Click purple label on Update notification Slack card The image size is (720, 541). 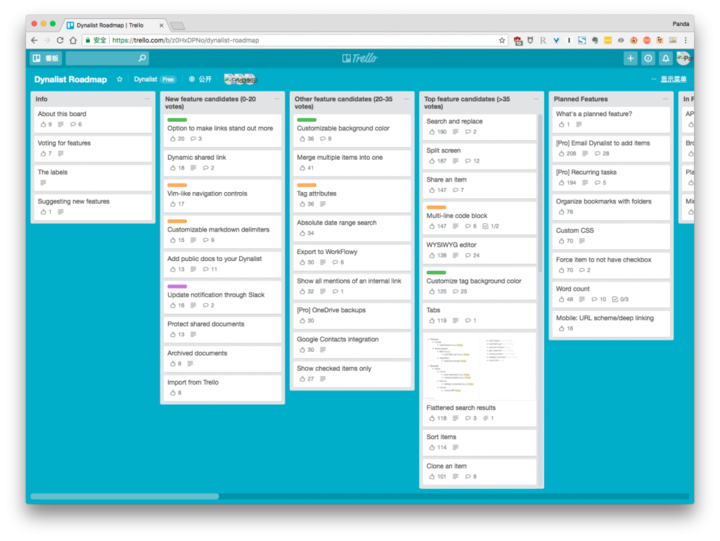177,286
